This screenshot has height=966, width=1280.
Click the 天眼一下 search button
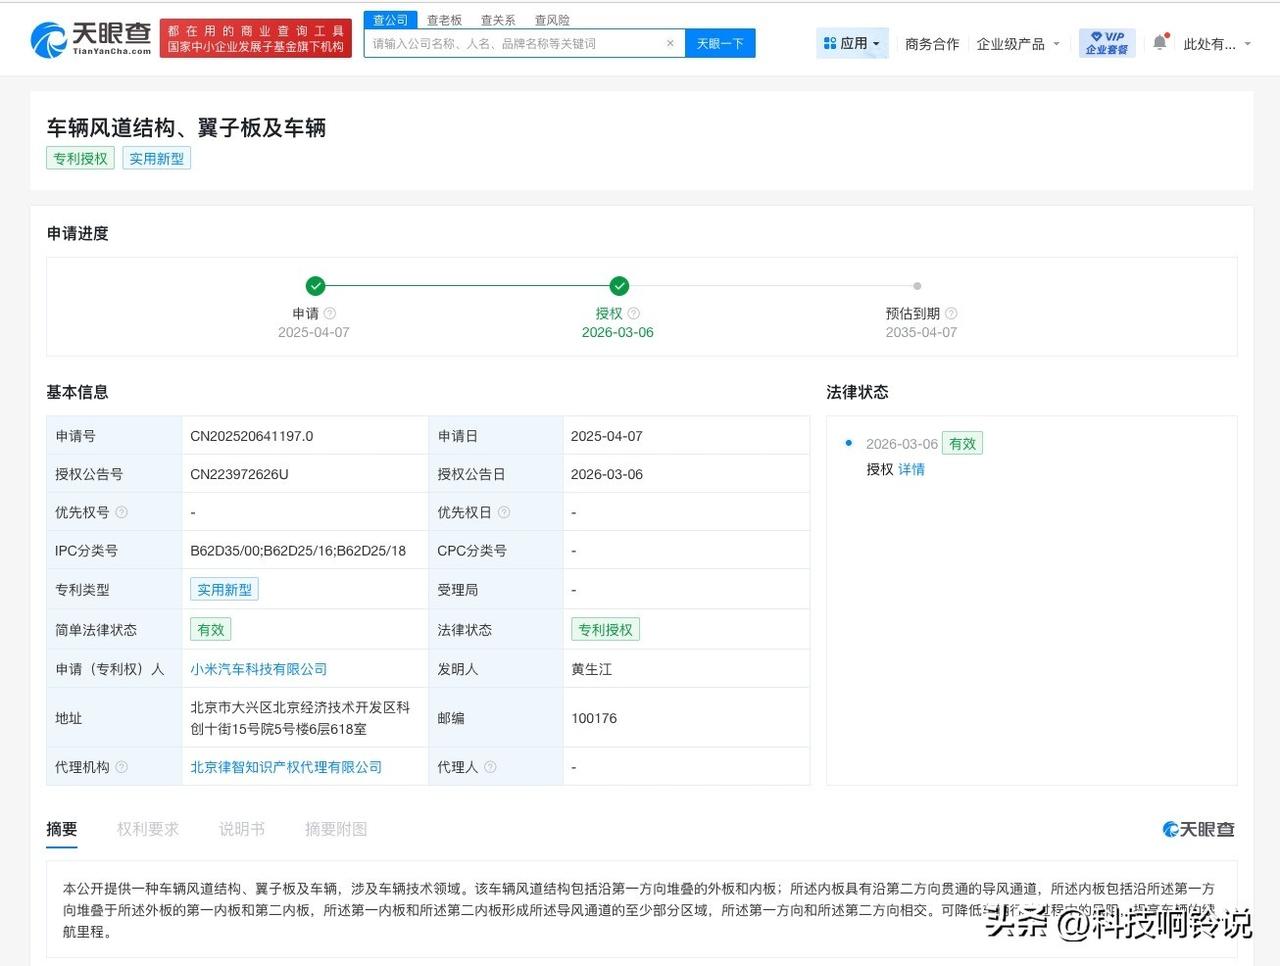point(720,43)
